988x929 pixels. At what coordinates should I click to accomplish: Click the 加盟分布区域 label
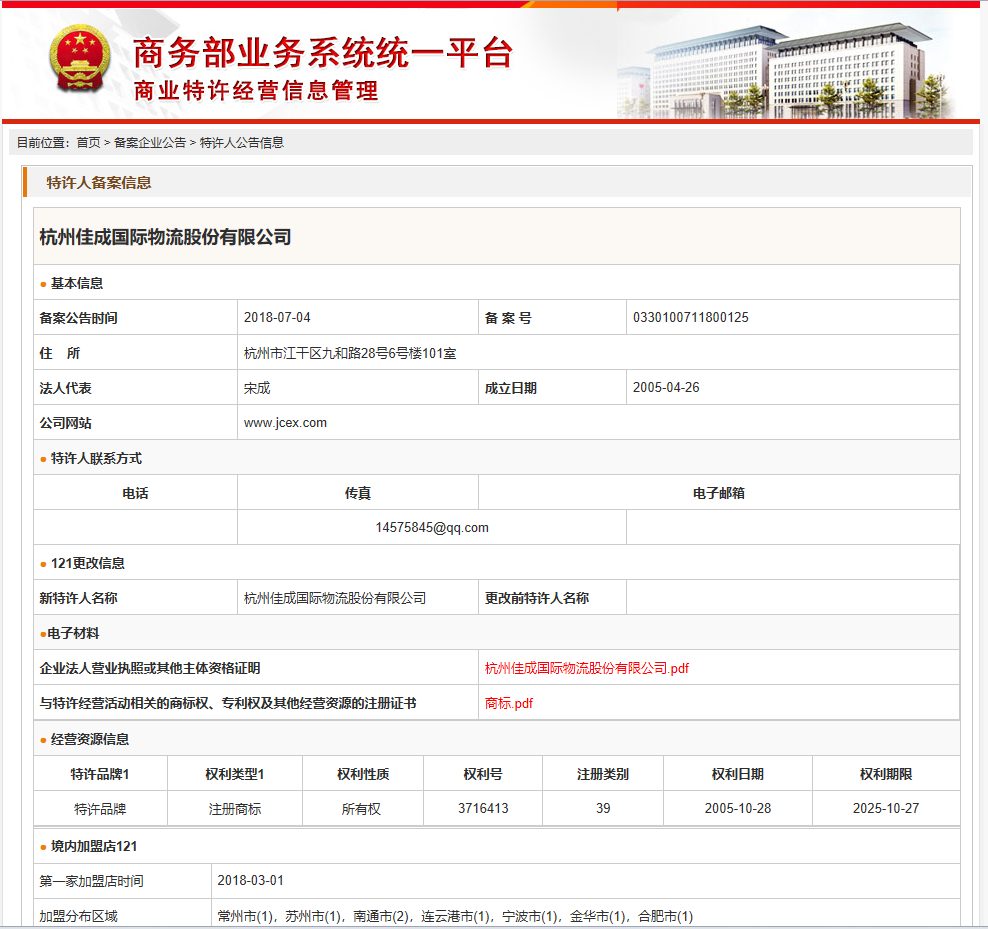click(79, 916)
